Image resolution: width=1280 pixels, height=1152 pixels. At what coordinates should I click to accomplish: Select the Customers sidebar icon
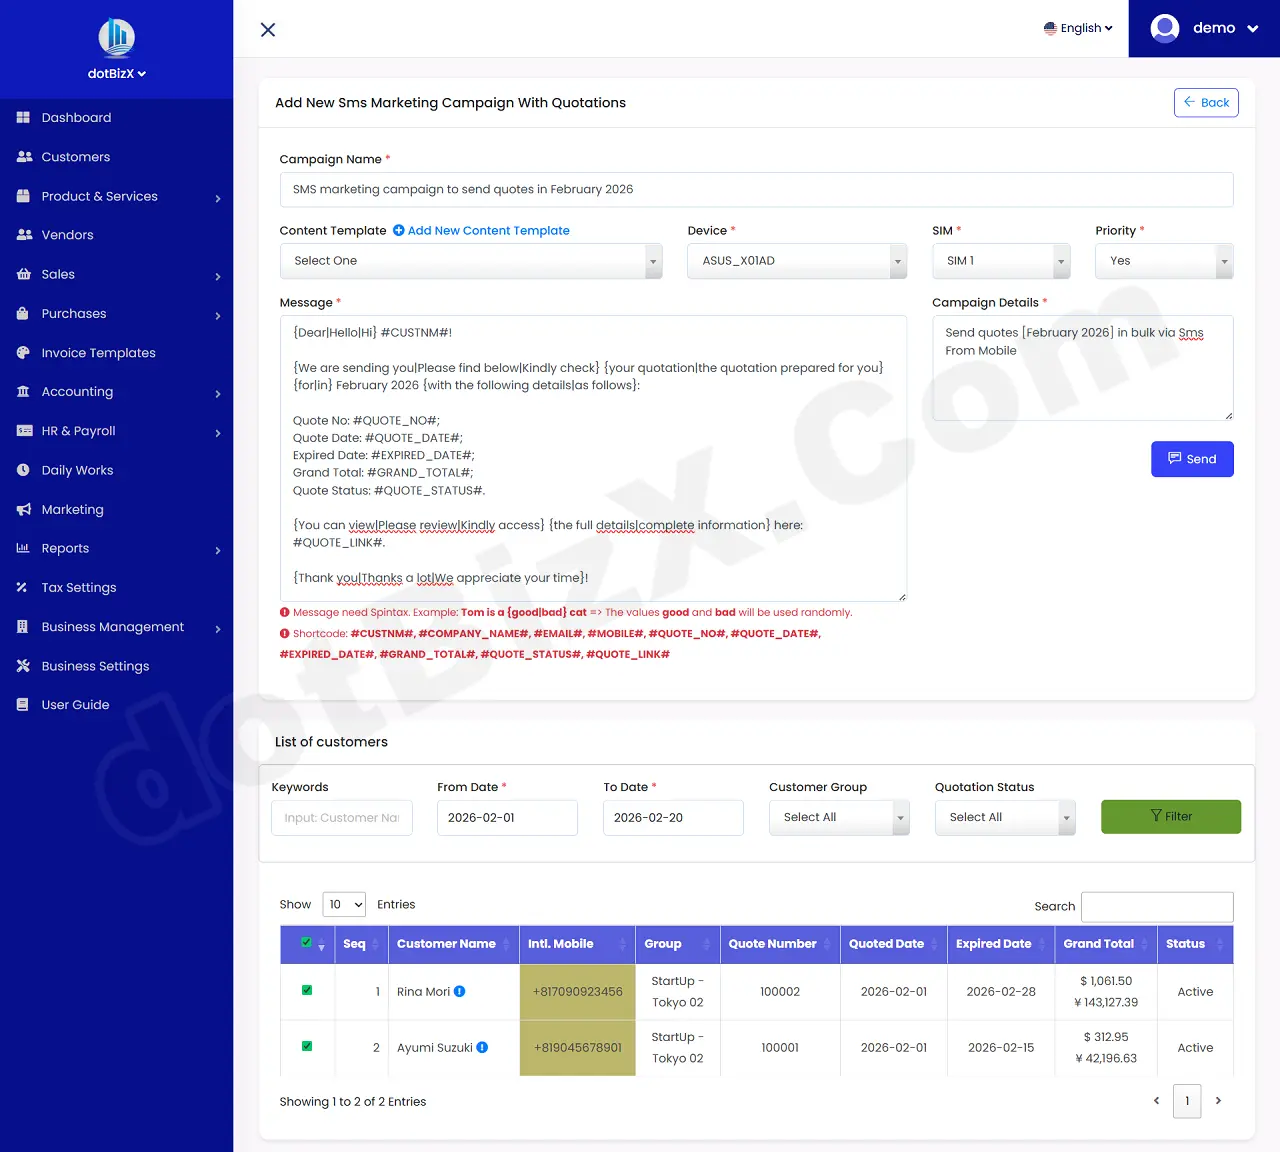tap(22, 156)
